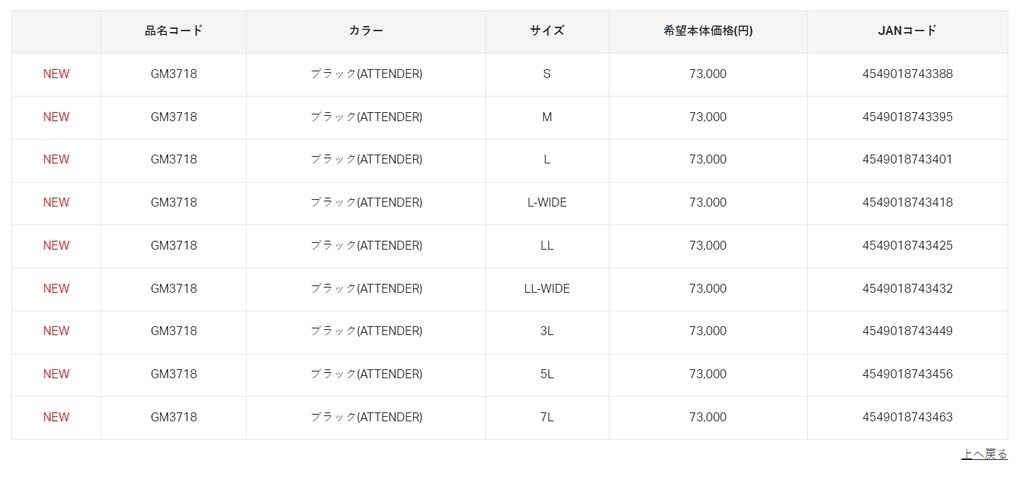Click the 上へ戻る back-to-top link
The width and height of the screenshot is (1024, 480).
(x=984, y=454)
